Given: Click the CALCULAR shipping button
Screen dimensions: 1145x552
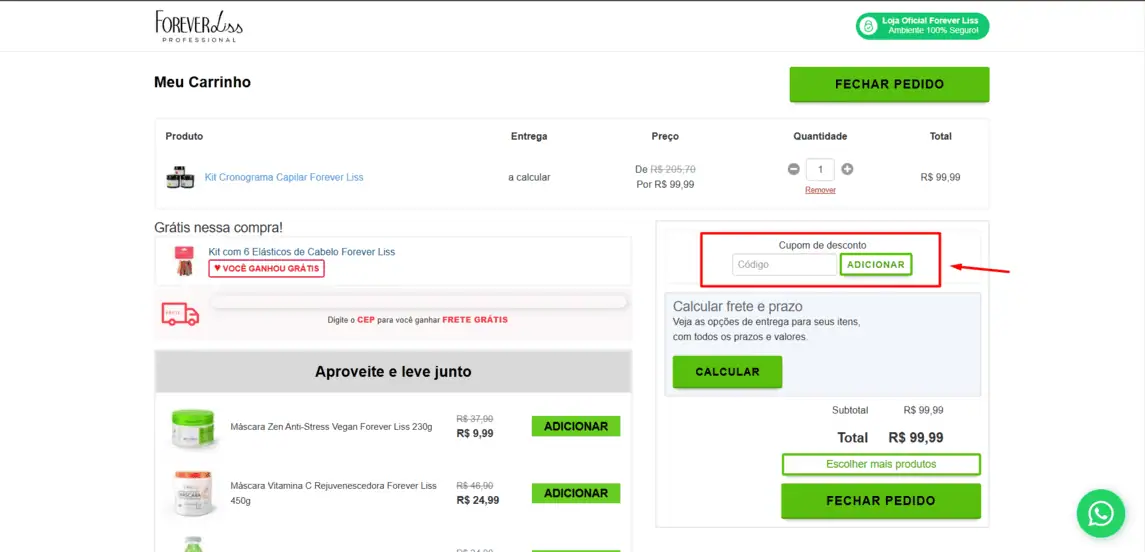Looking at the screenshot, I should 727,372.
